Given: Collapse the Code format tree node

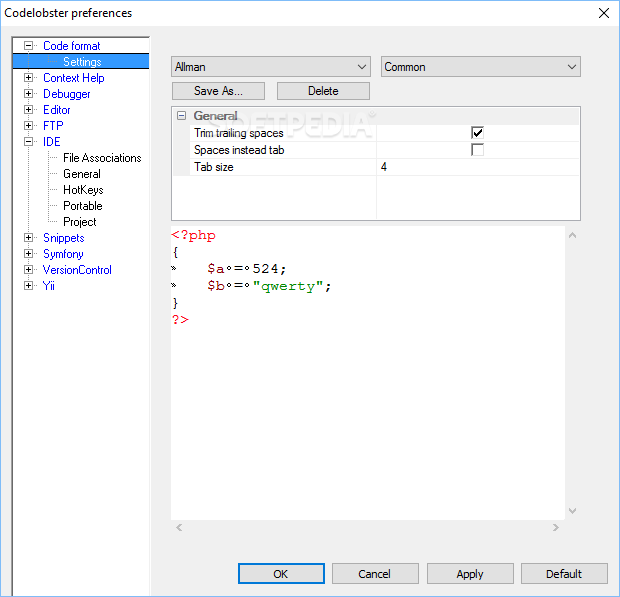Looking at the screenshot, I should (x=28, y=45).
